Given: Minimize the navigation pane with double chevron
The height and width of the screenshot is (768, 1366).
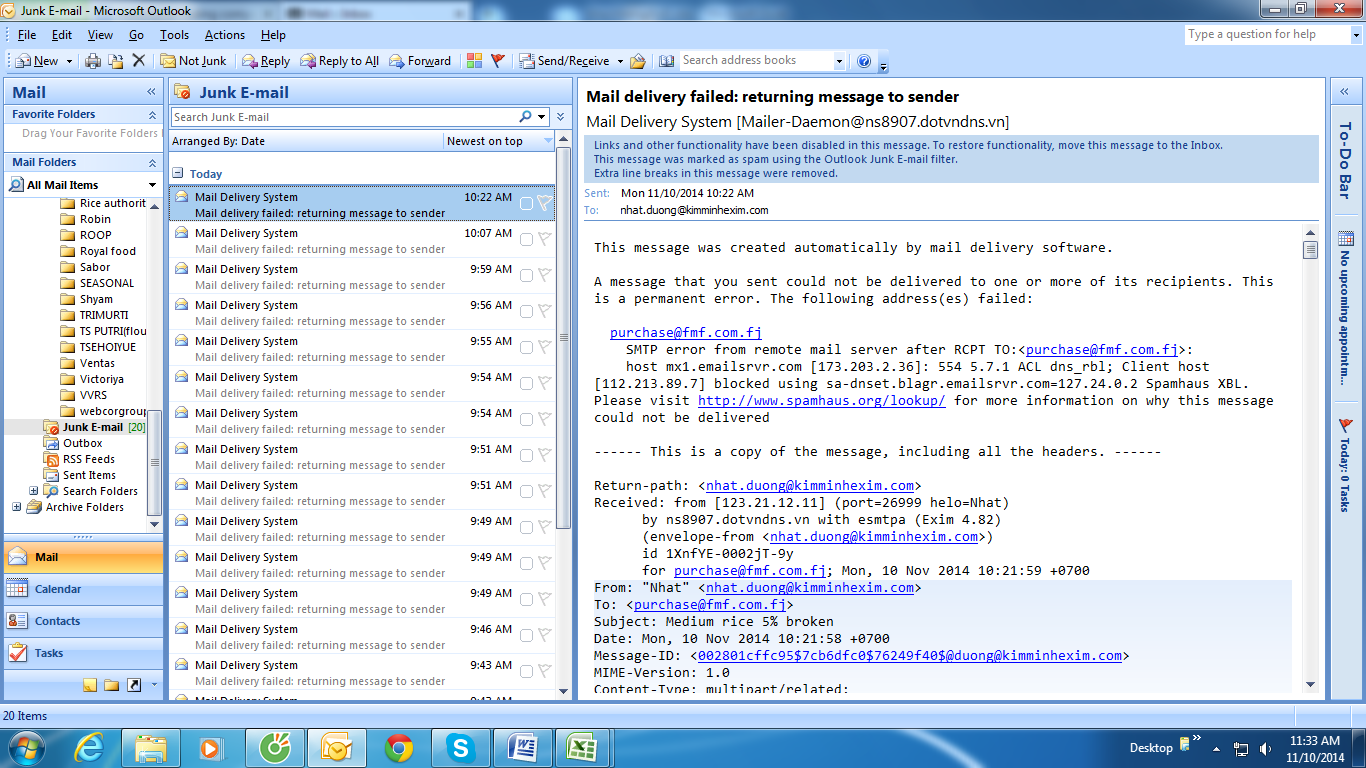Looking at the screenshot, I should (x=152, y=92).
